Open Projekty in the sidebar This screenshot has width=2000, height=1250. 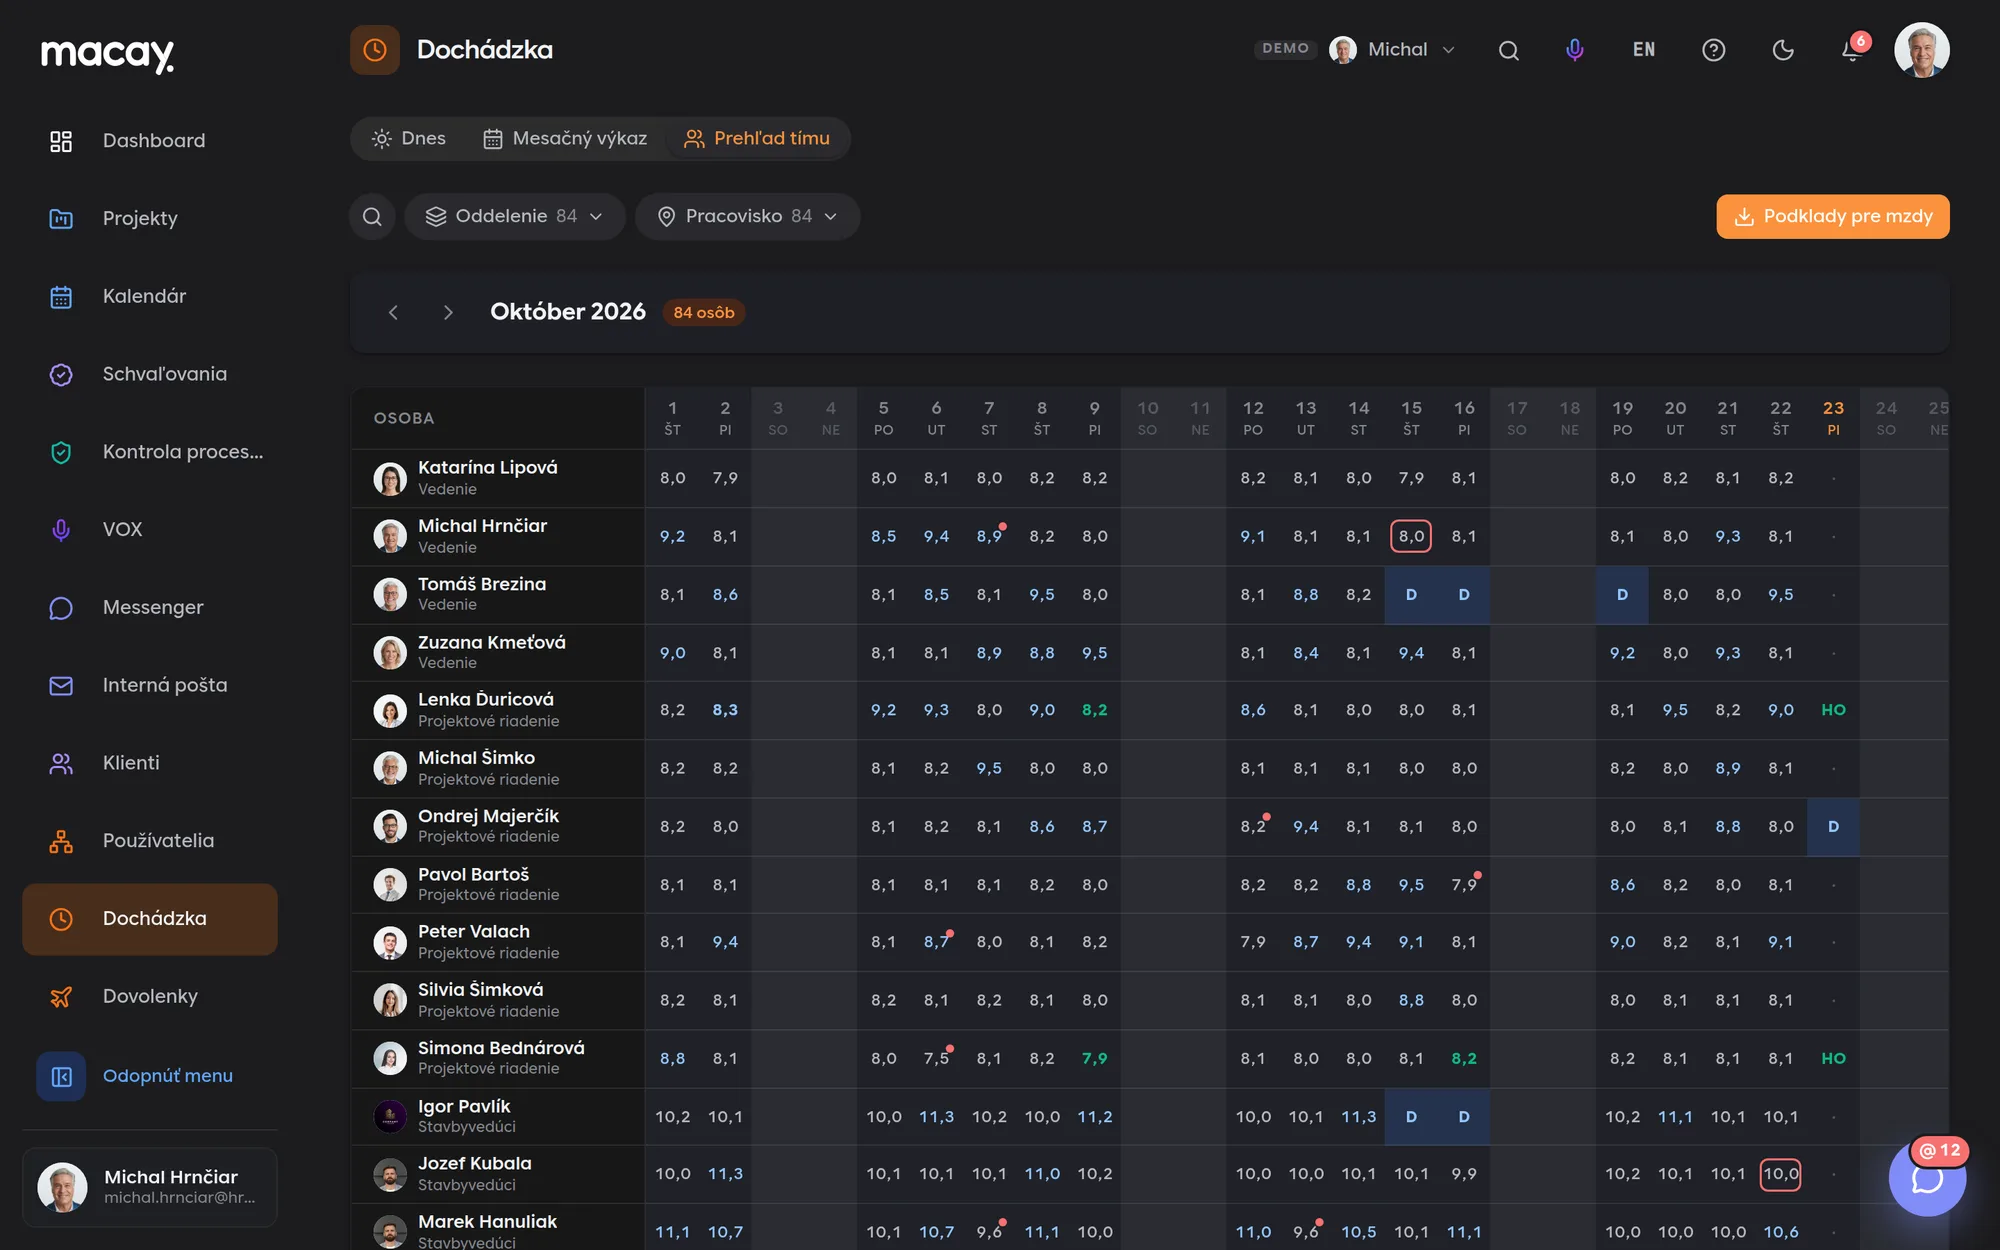tap(149, 218)
